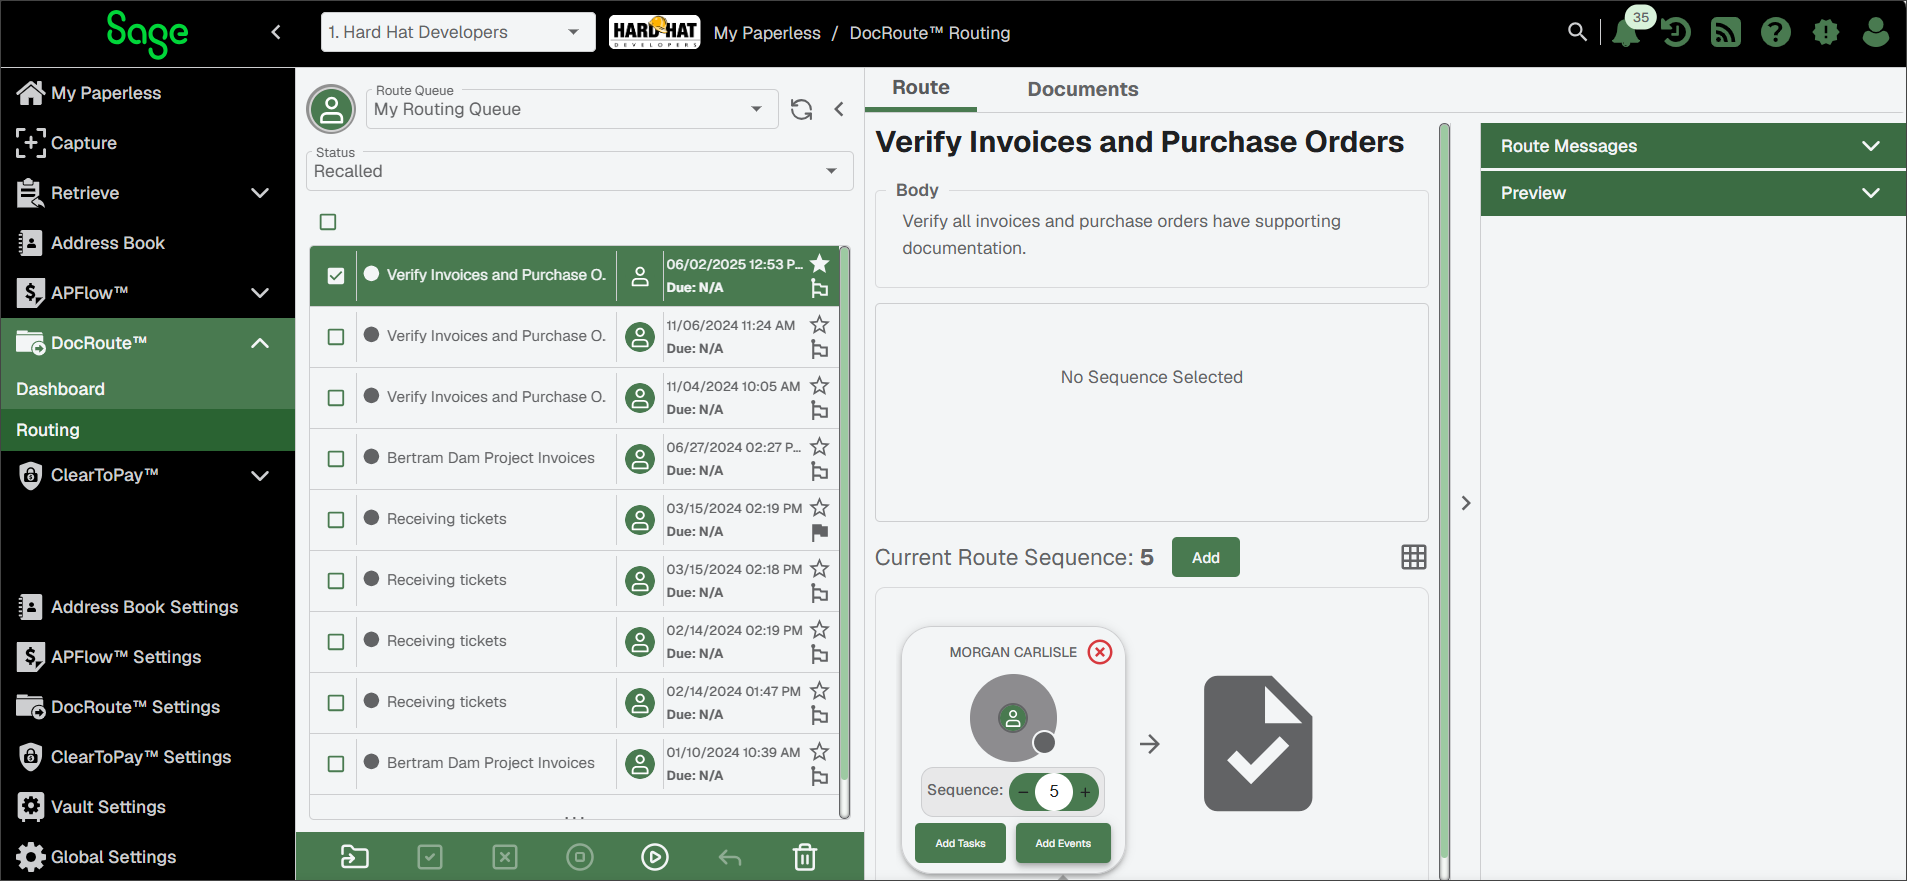
Task: Open the user profile icon in the top bar
Action: coord(1876,33)
